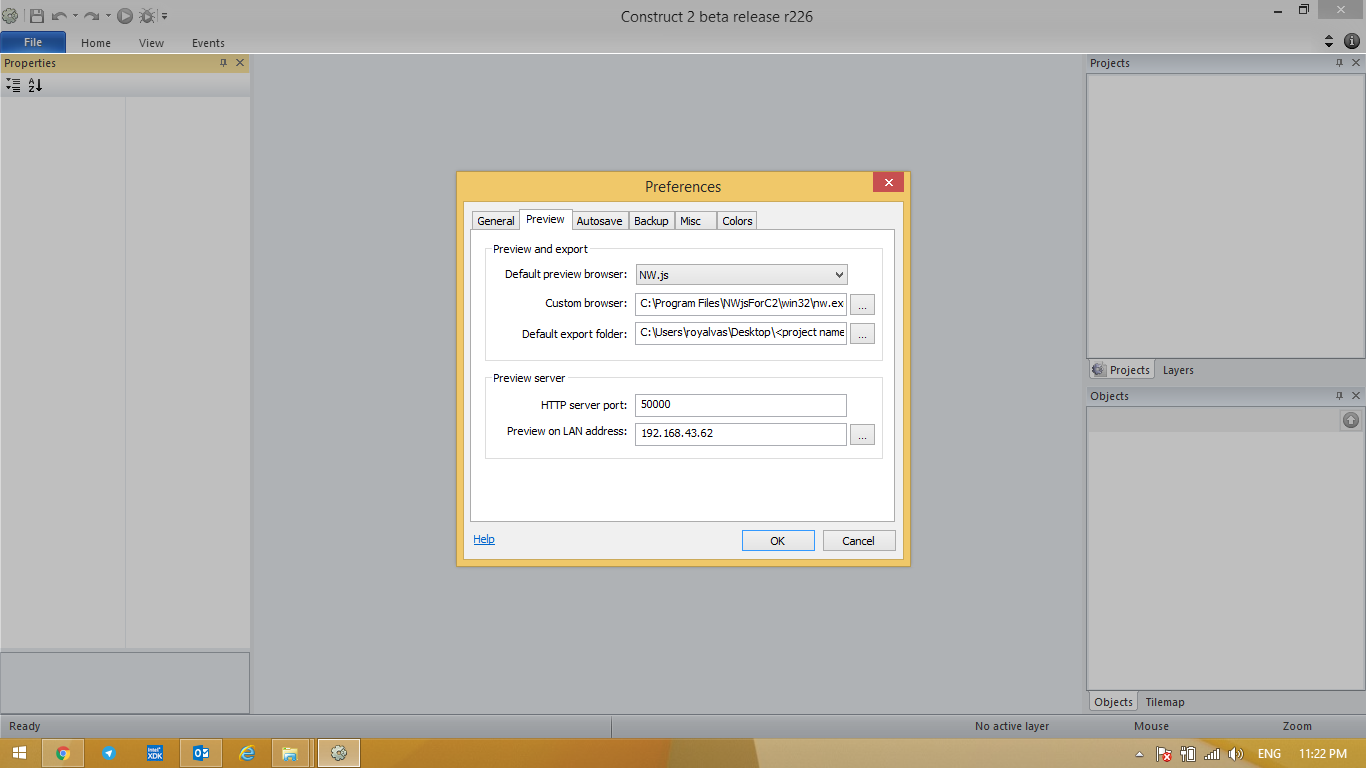The width and height of the screenshot is (1366, 768).
Task: Toggle ribbon minimize arrows icon
Action: [1329, 41]
